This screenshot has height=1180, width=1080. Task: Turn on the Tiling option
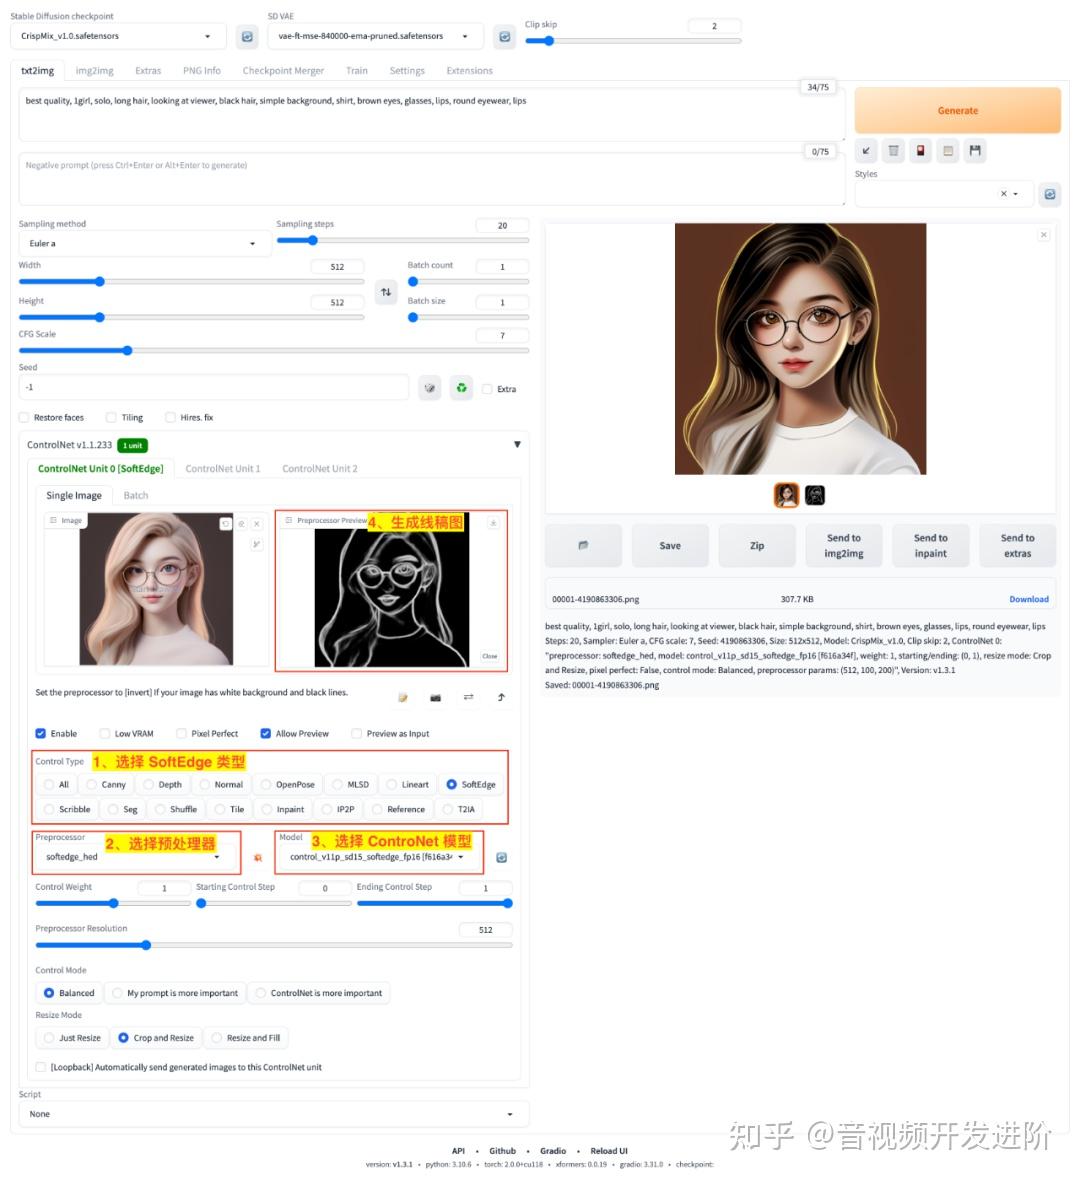110,417
